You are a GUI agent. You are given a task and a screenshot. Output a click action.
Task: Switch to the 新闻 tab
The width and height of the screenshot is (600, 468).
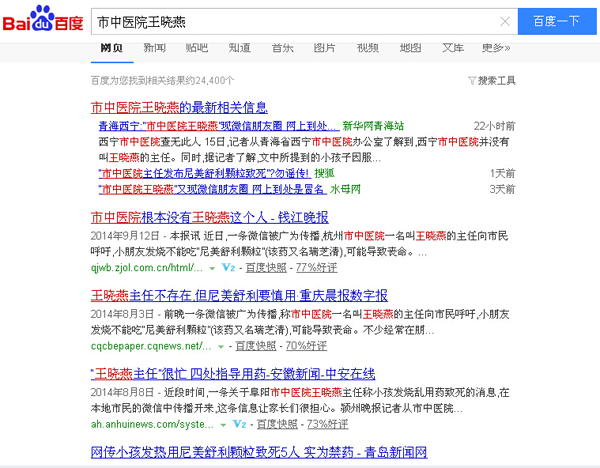click(155, 48)
